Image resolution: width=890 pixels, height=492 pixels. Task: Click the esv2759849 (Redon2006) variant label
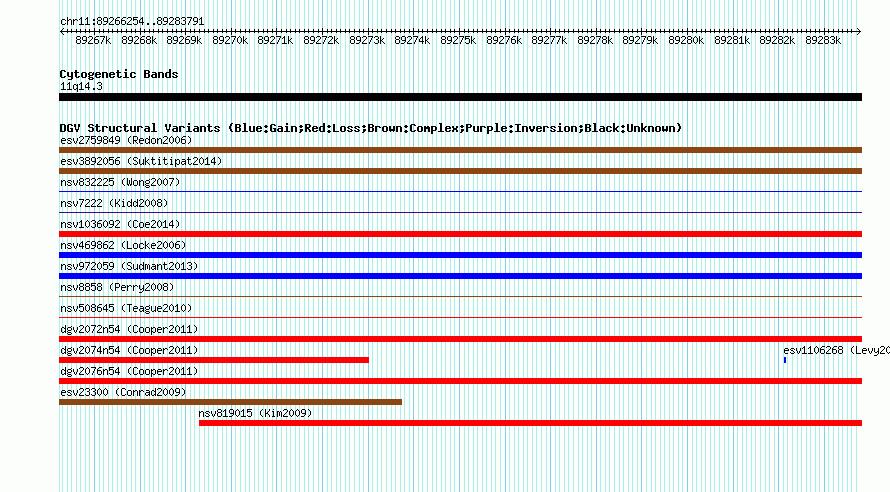[126, 140]
